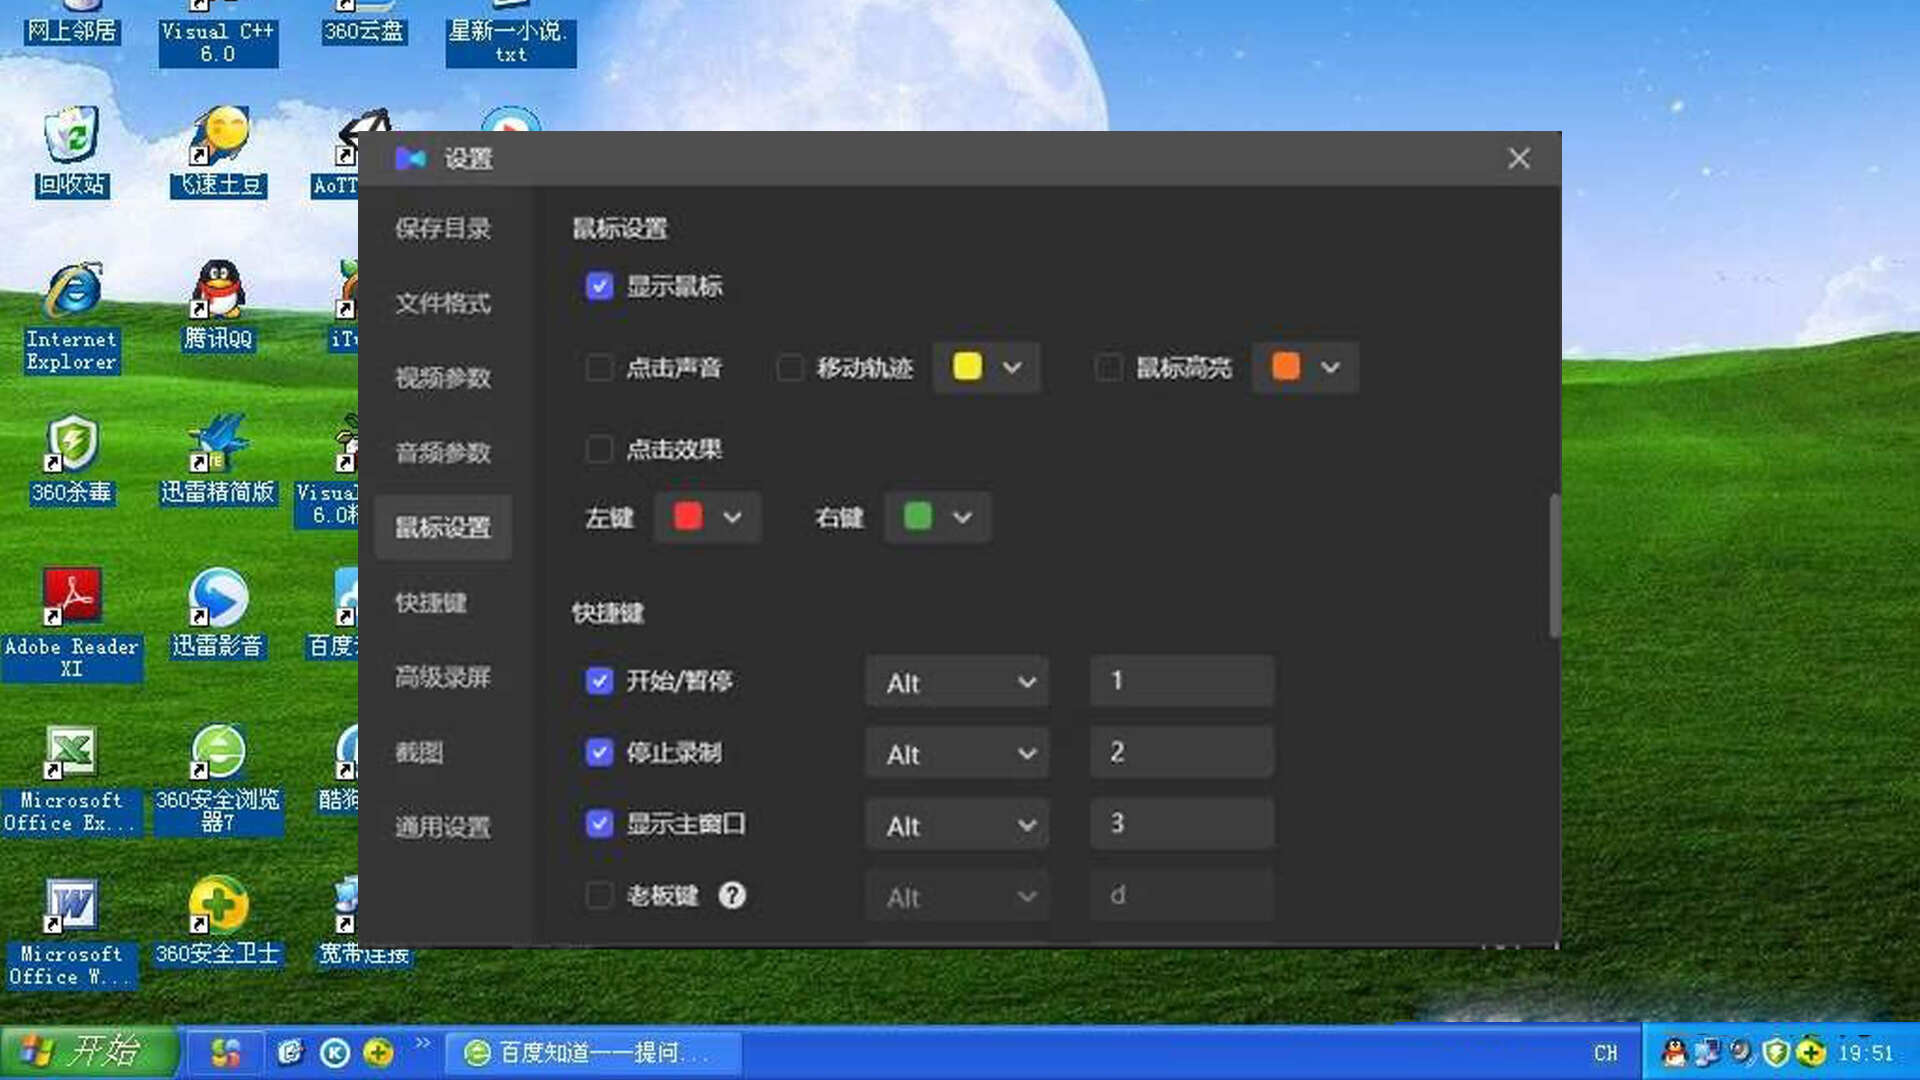Open the Microsoft Office Word desktop icon
The width and height of the screenshot is (1920, 1080).
(72, 934)
